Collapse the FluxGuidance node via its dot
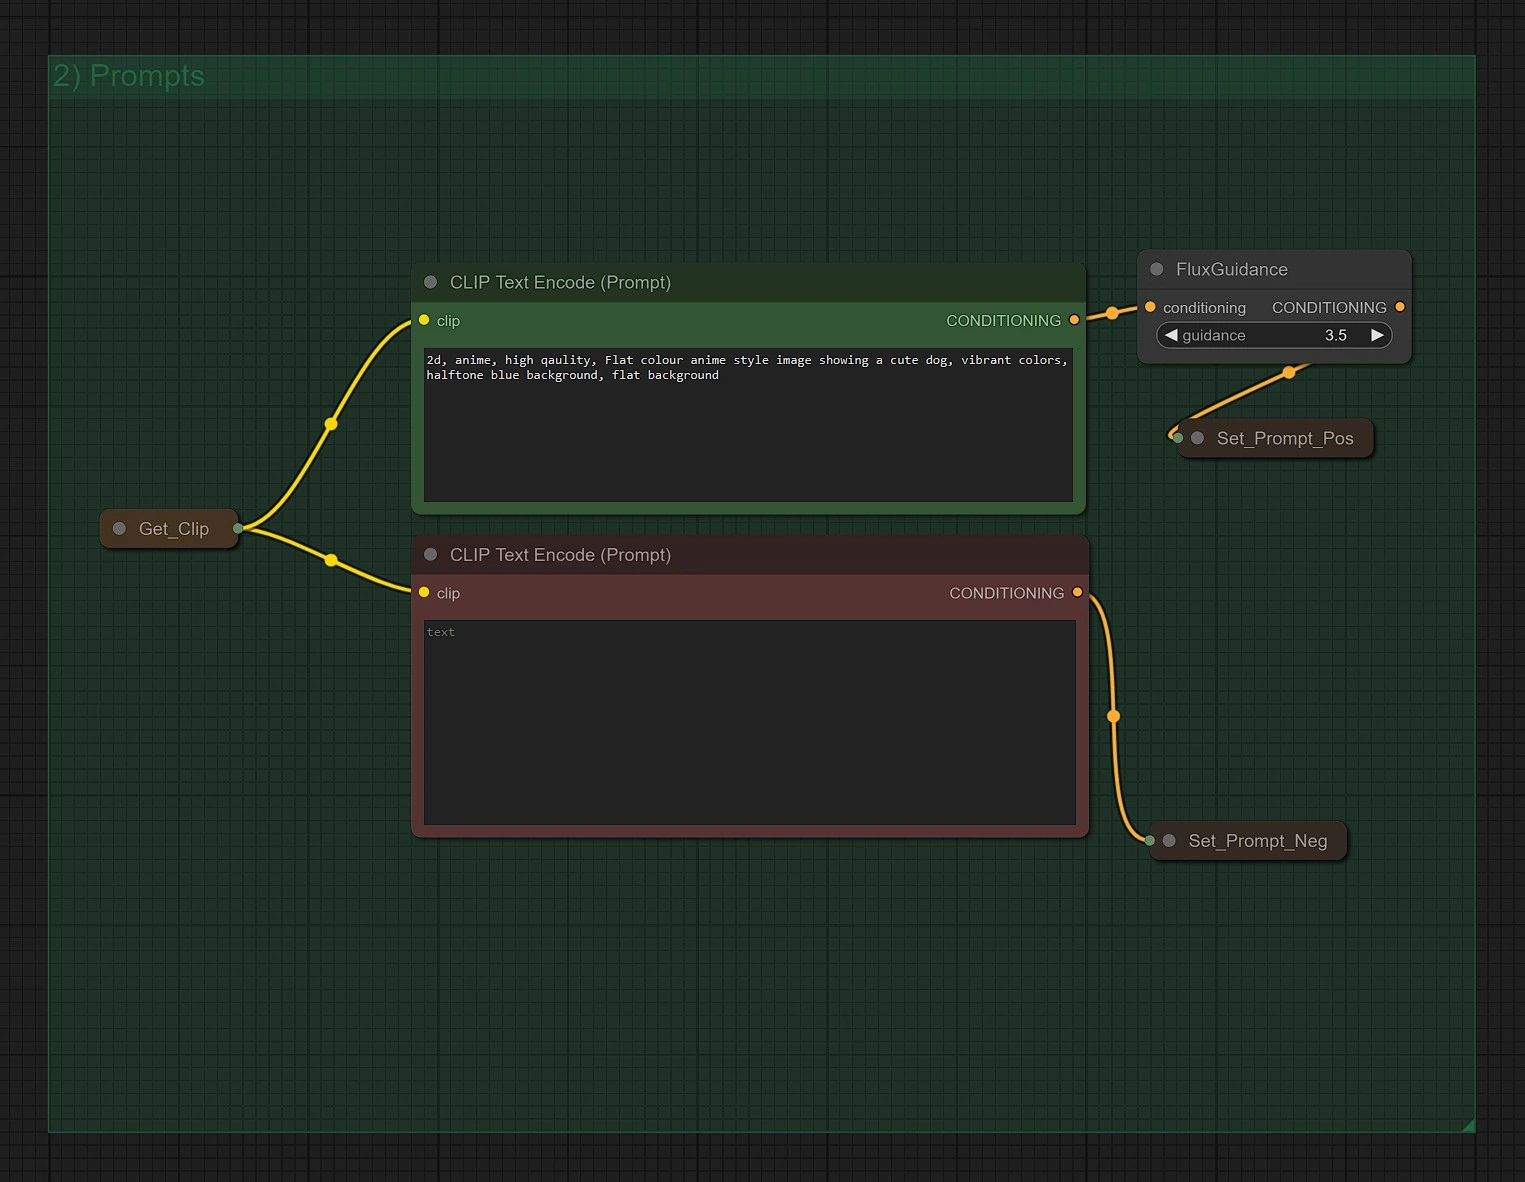 click(x=1157, y=269)
